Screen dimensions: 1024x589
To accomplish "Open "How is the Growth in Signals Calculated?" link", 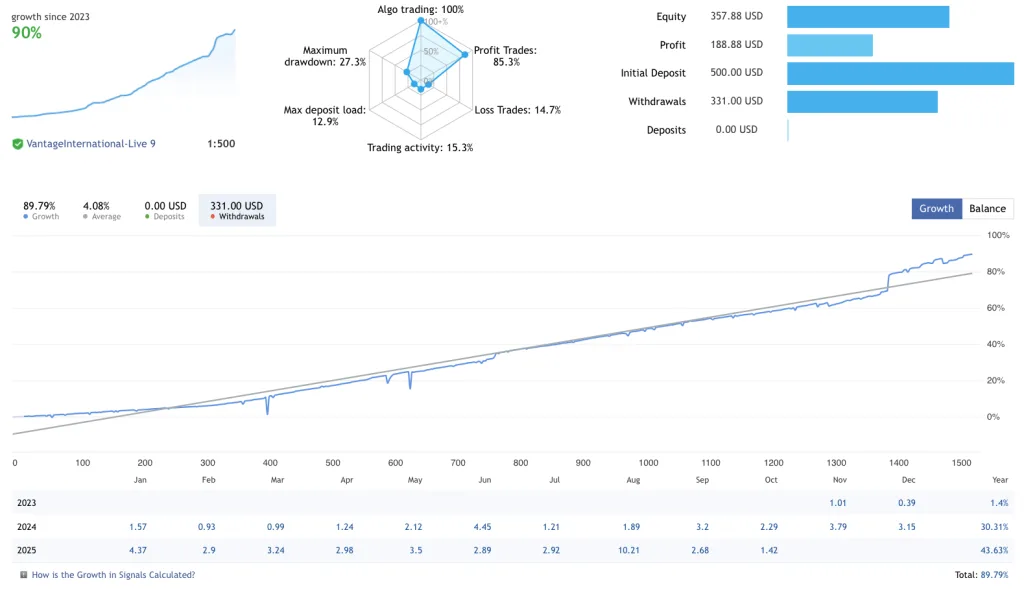I will [113, 575].
